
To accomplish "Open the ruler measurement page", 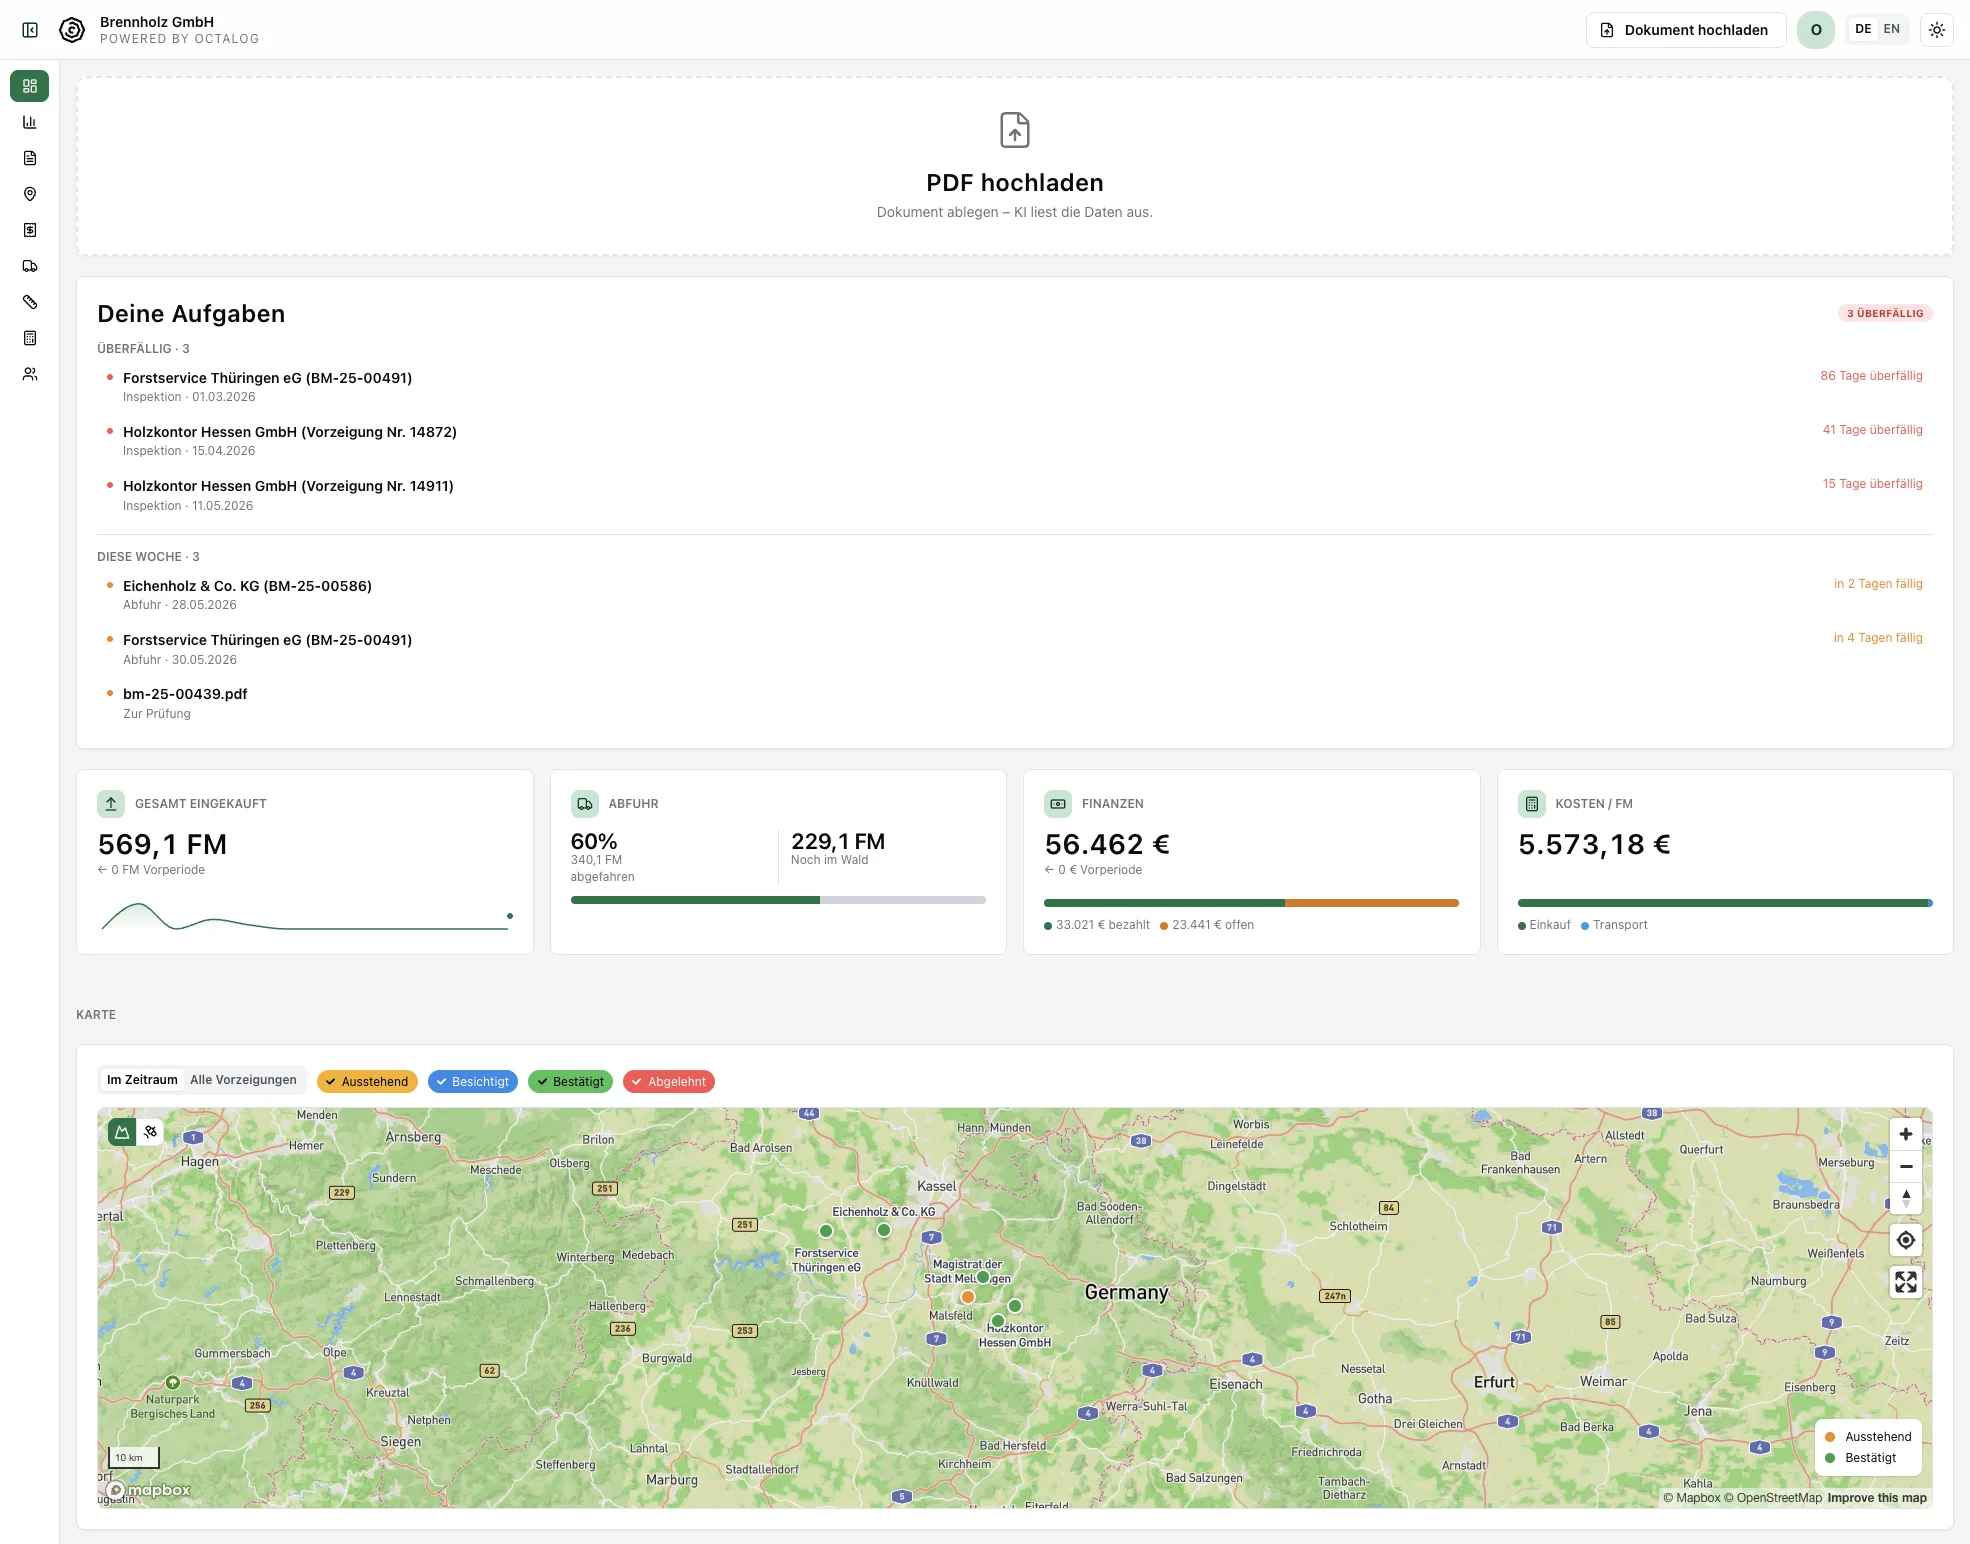I will tap(30, 302).
